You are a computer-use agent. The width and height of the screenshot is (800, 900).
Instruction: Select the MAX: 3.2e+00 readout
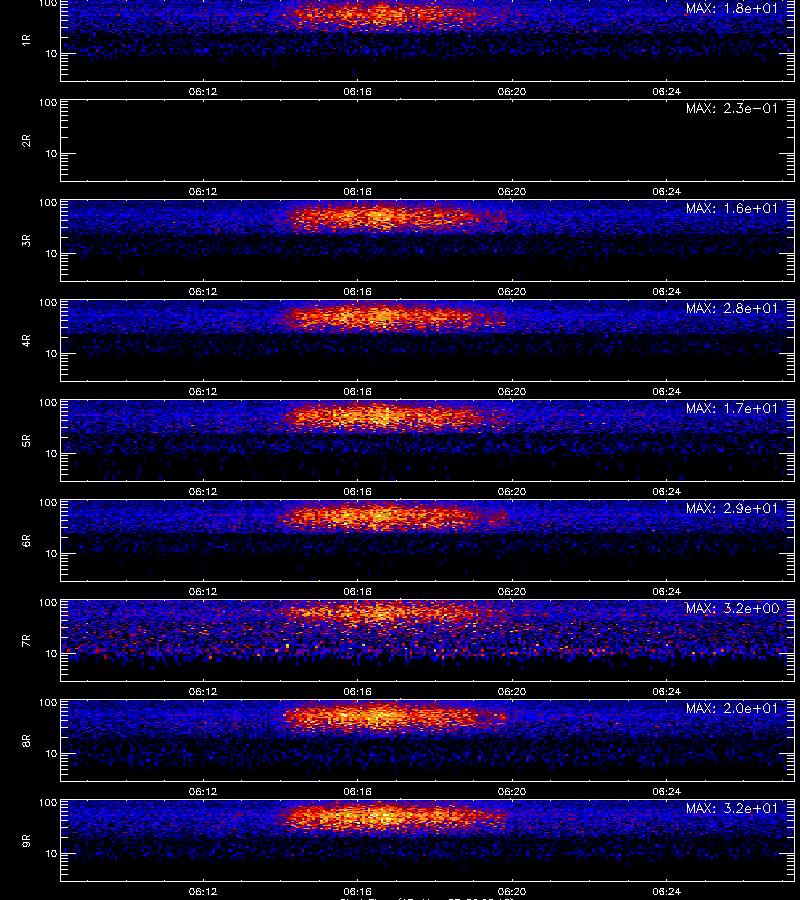732,608
